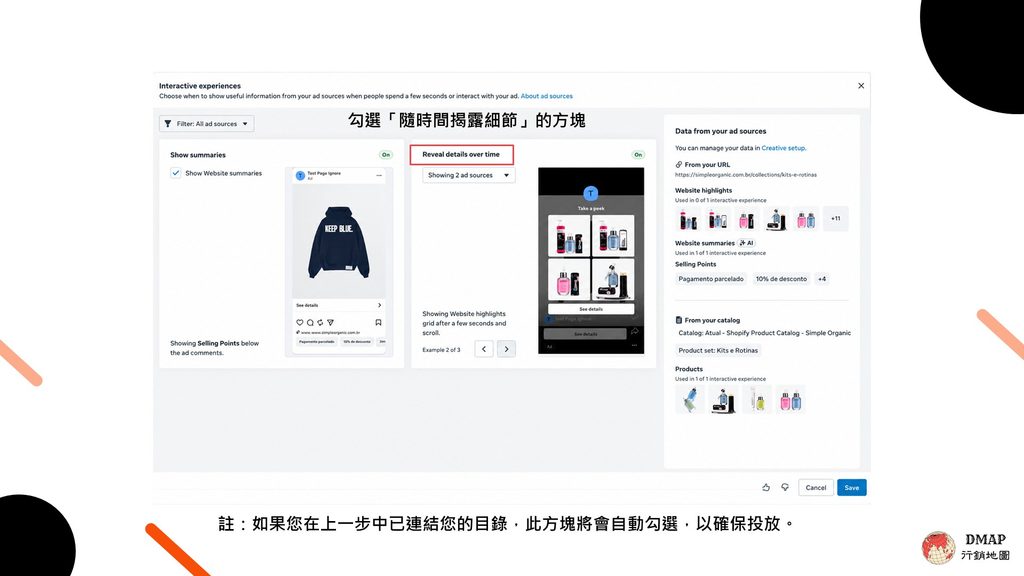
Task: Click the top-left product tile in phone grid
Action: pyautogui.click(x=569, y=236)
